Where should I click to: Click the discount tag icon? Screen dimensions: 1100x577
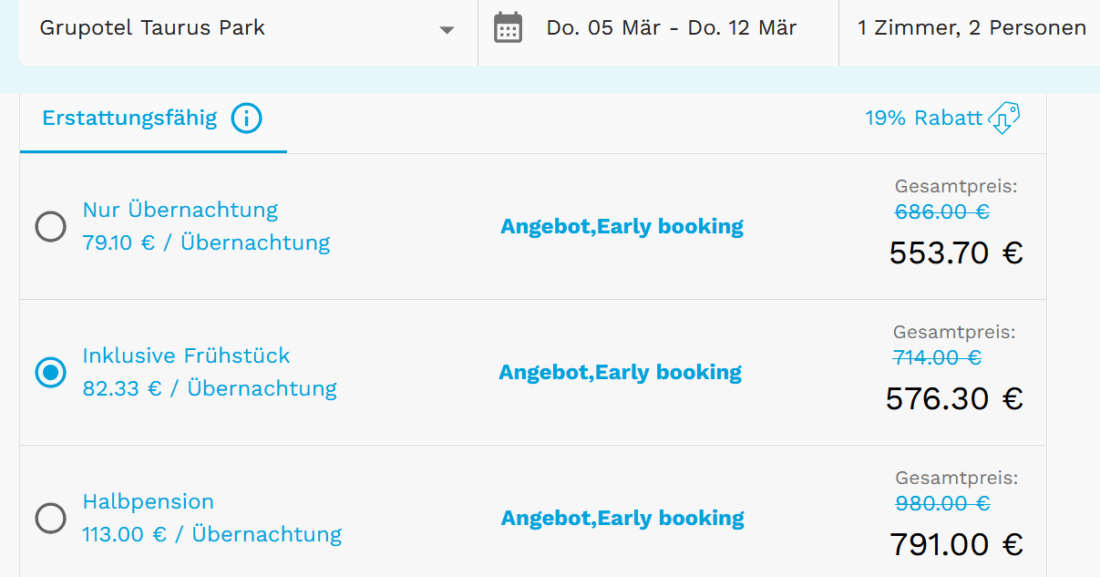point(1004,118)
